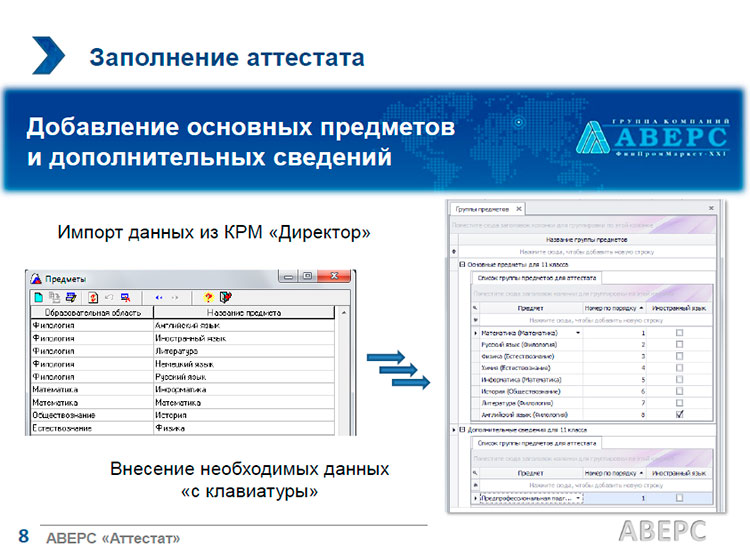The width and height of the screenshot is (750, 555).
Task: Select Информатика cell in Предметы list
Action: [x=244, y=389]
